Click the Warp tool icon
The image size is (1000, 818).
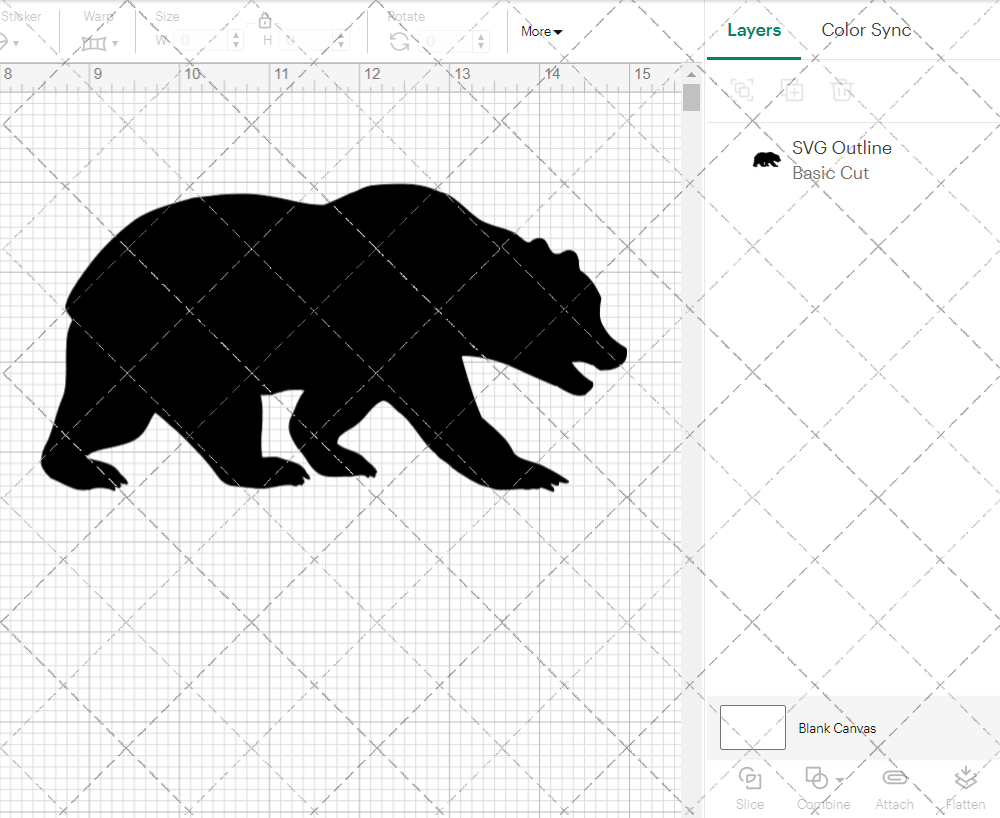pyautogui.click(x=93, y=43)
